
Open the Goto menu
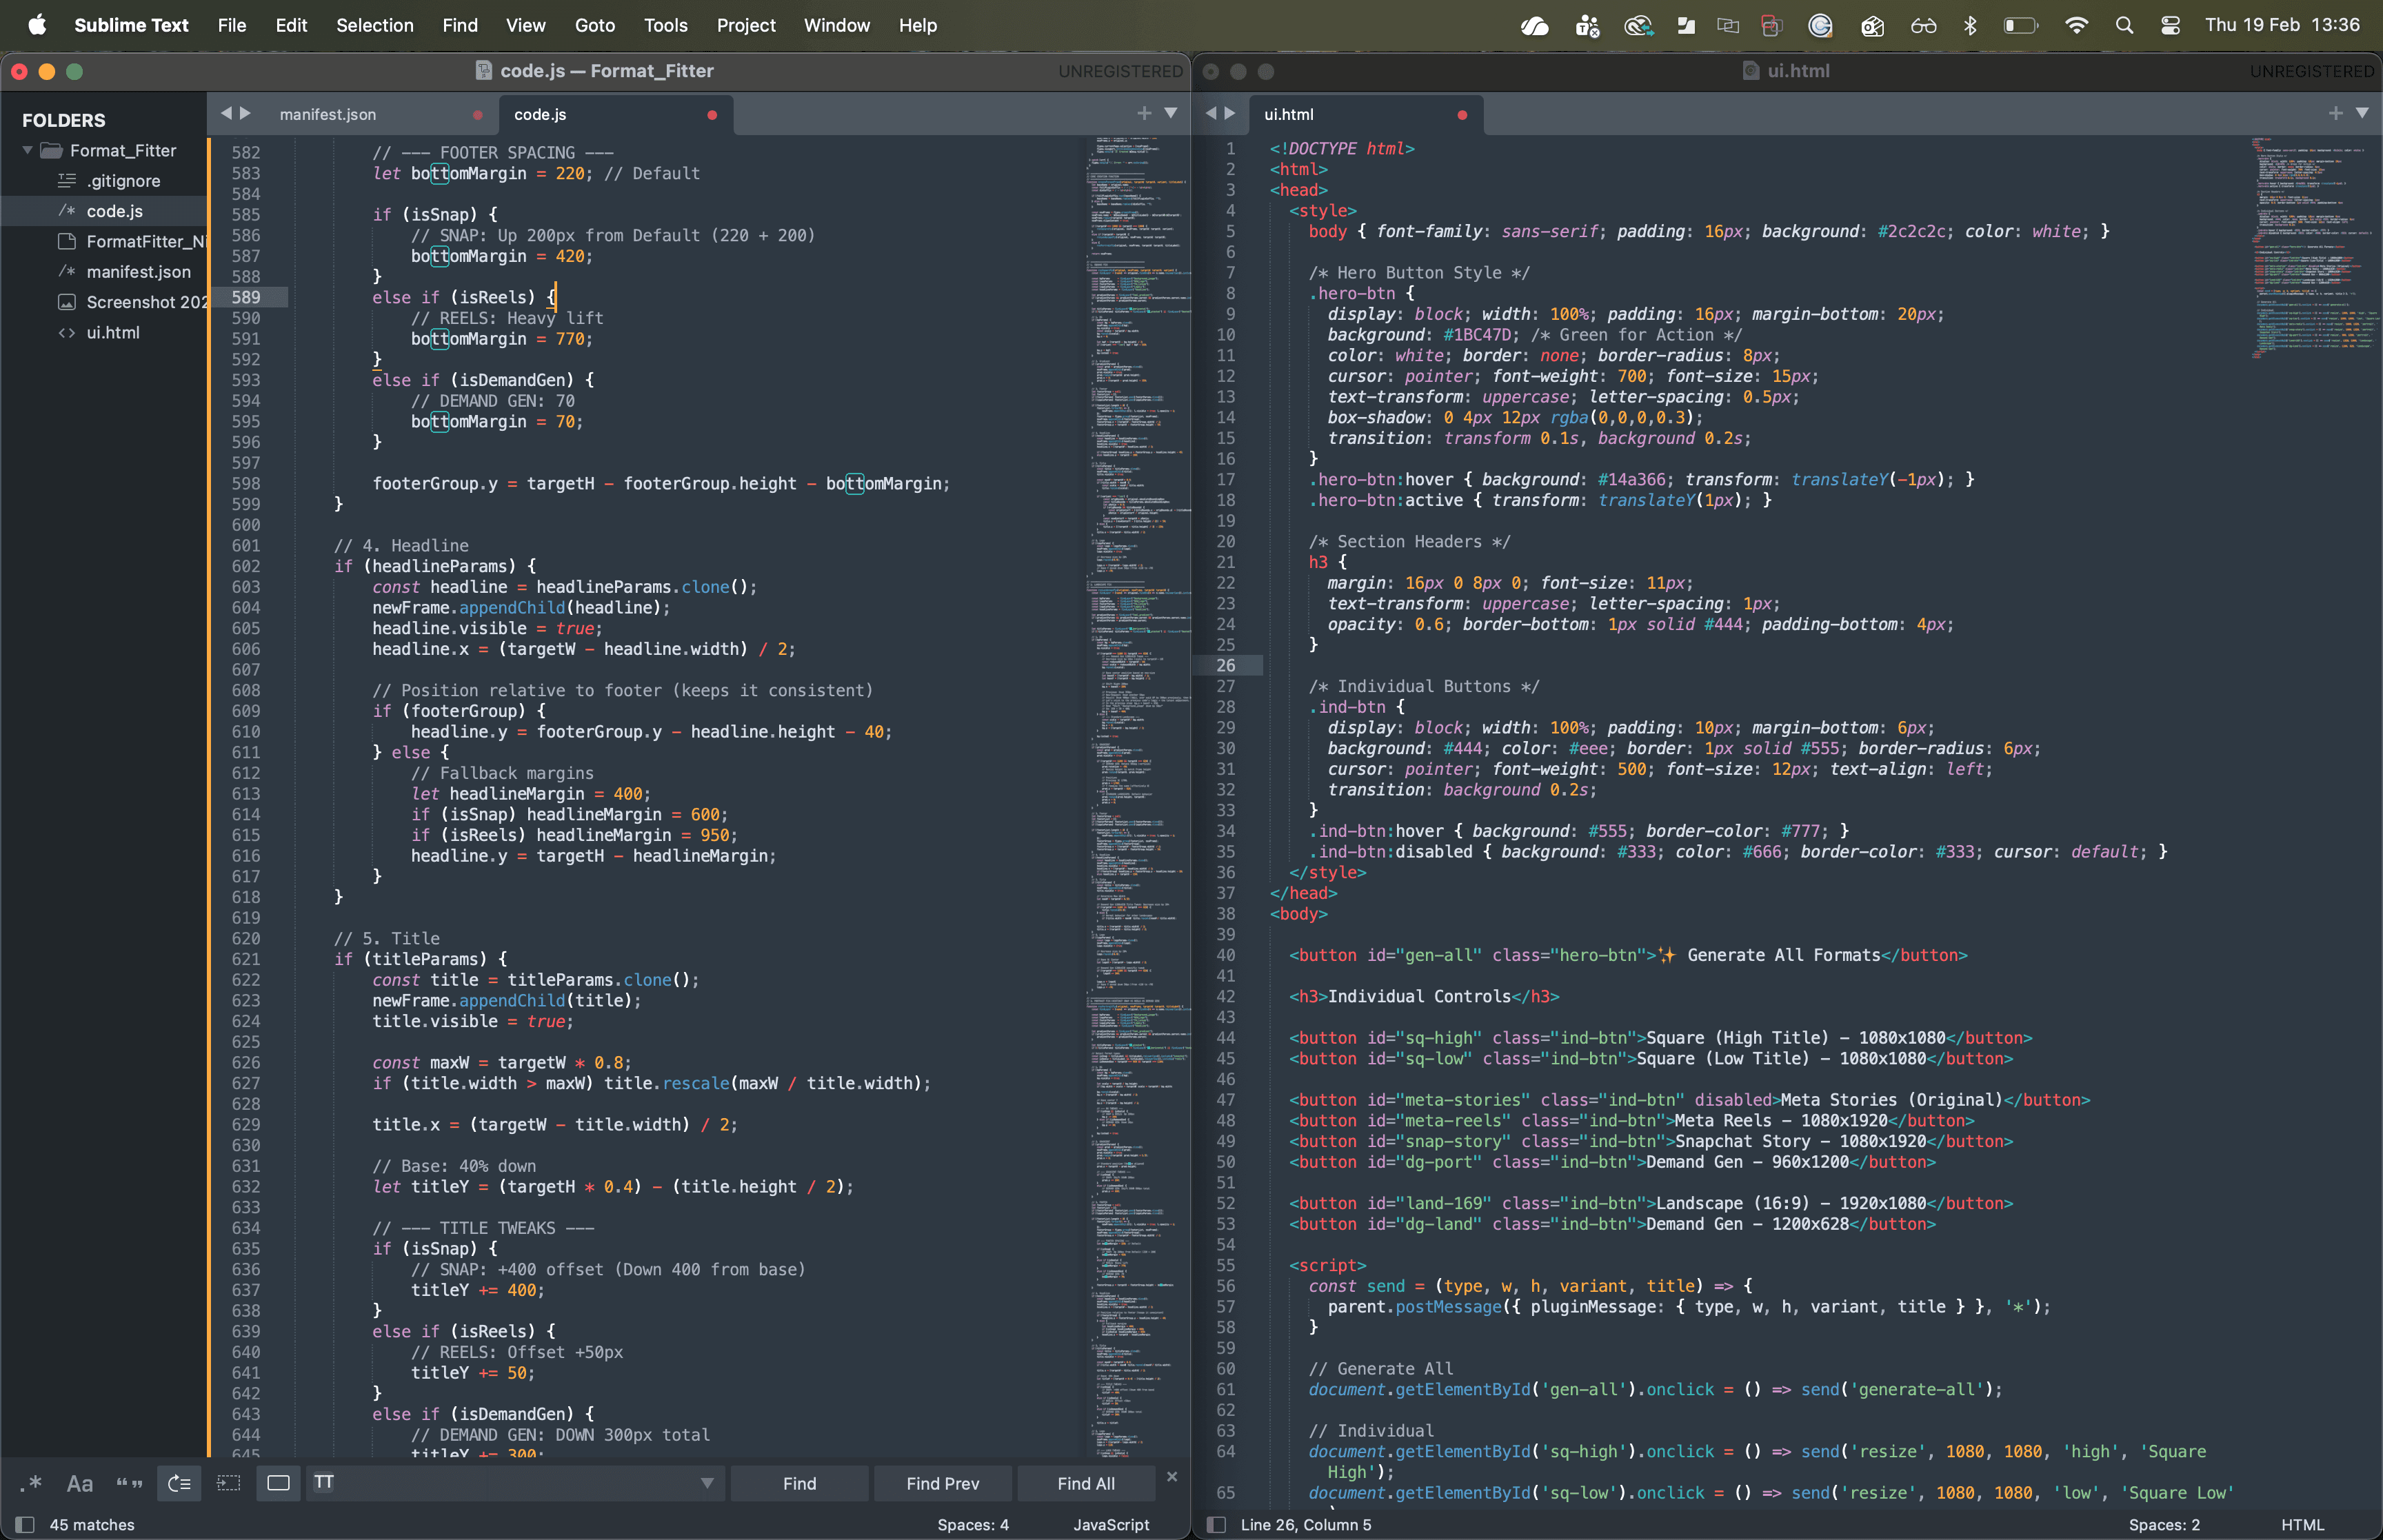[x=594, y=25]
